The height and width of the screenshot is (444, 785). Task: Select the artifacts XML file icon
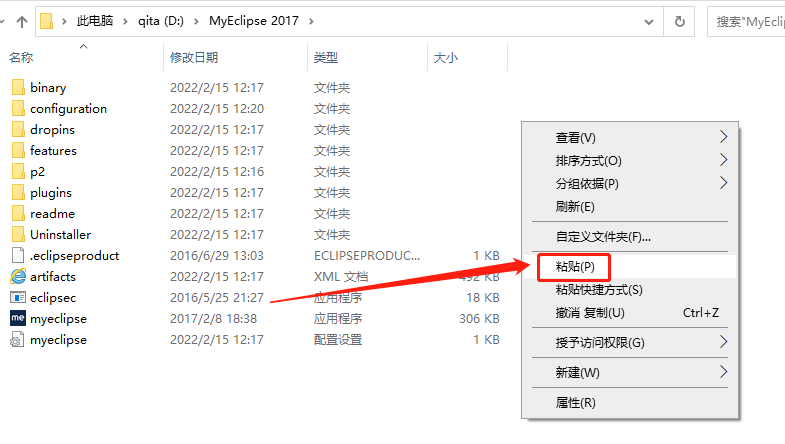coord(18,276)
